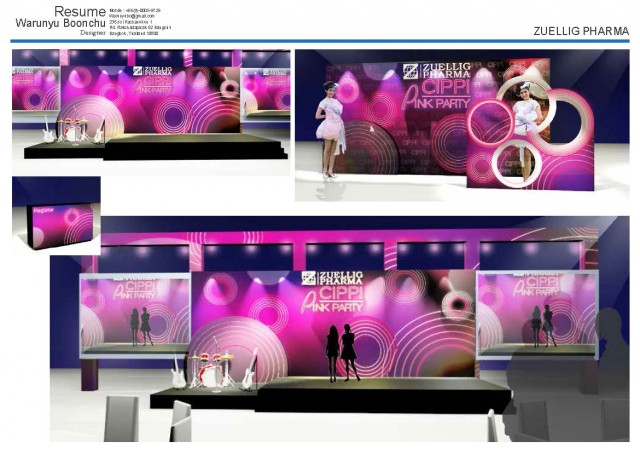Click the drum kit in the top-left render
Image resolution: width=640 pixels, height=453 pixels.
coord(72,129)
